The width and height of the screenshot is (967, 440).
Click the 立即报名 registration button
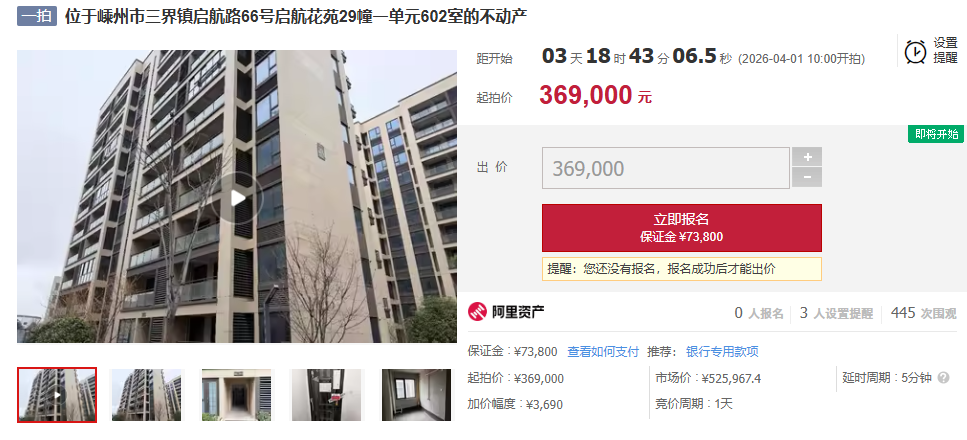point(681,228)
